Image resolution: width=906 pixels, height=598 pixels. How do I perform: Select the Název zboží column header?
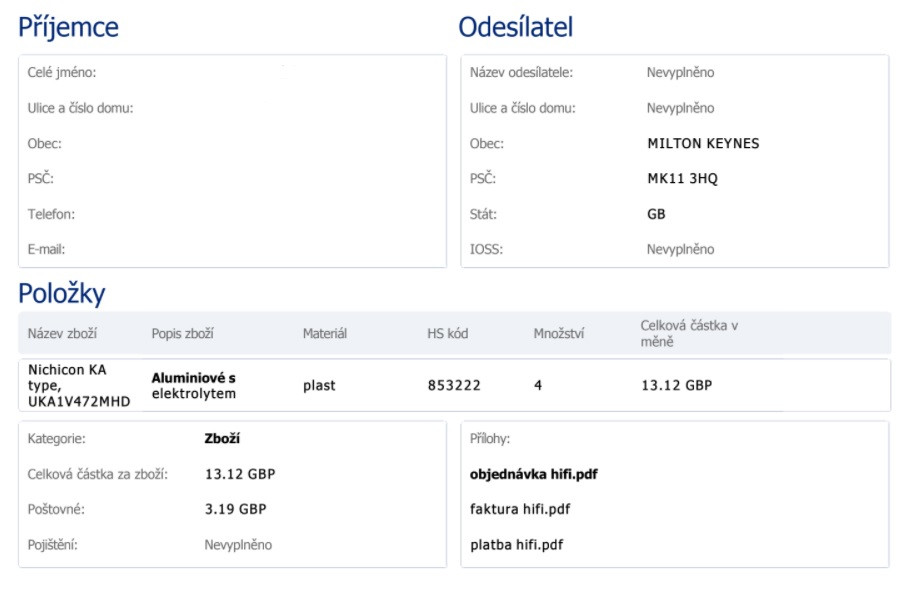[62, 333]
